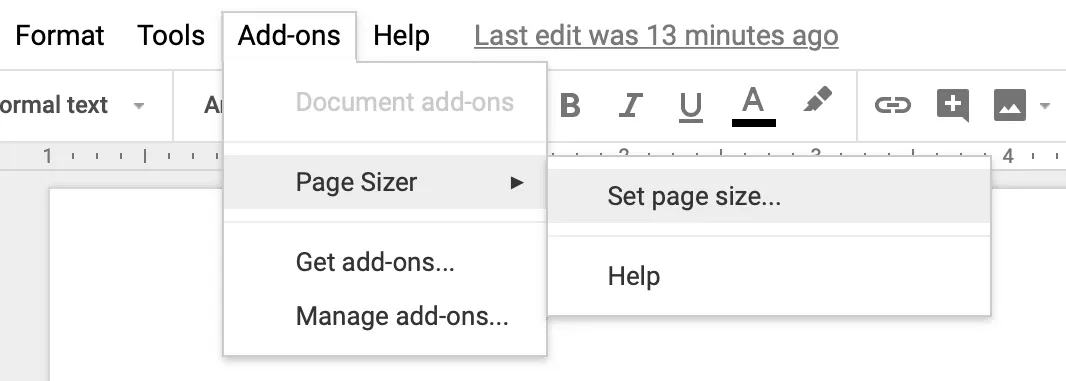Select the highlight color marker icon

click(817, 100)
